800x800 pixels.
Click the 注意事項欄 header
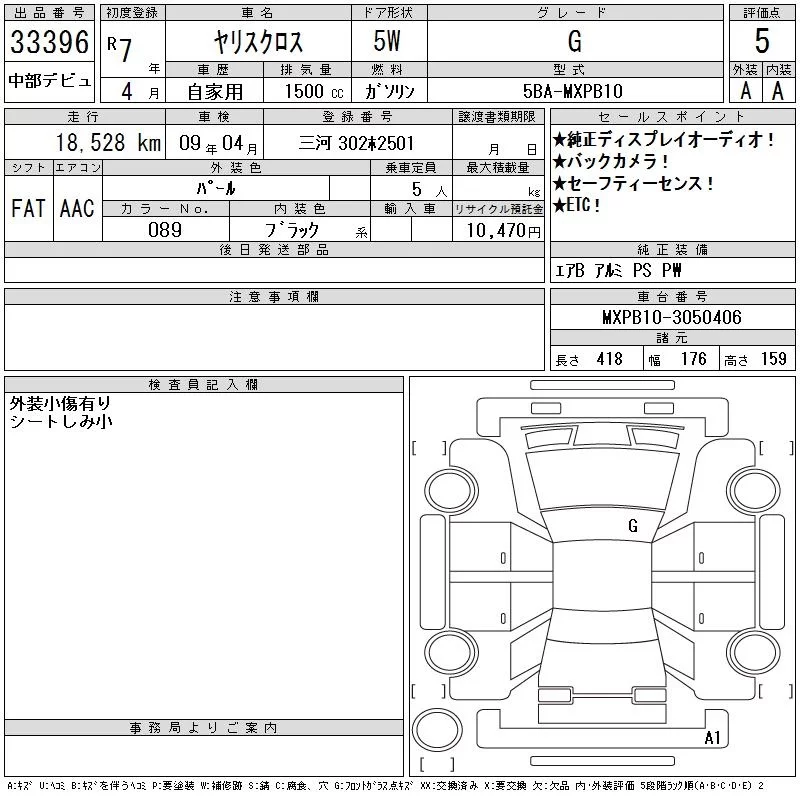(274, 296)
